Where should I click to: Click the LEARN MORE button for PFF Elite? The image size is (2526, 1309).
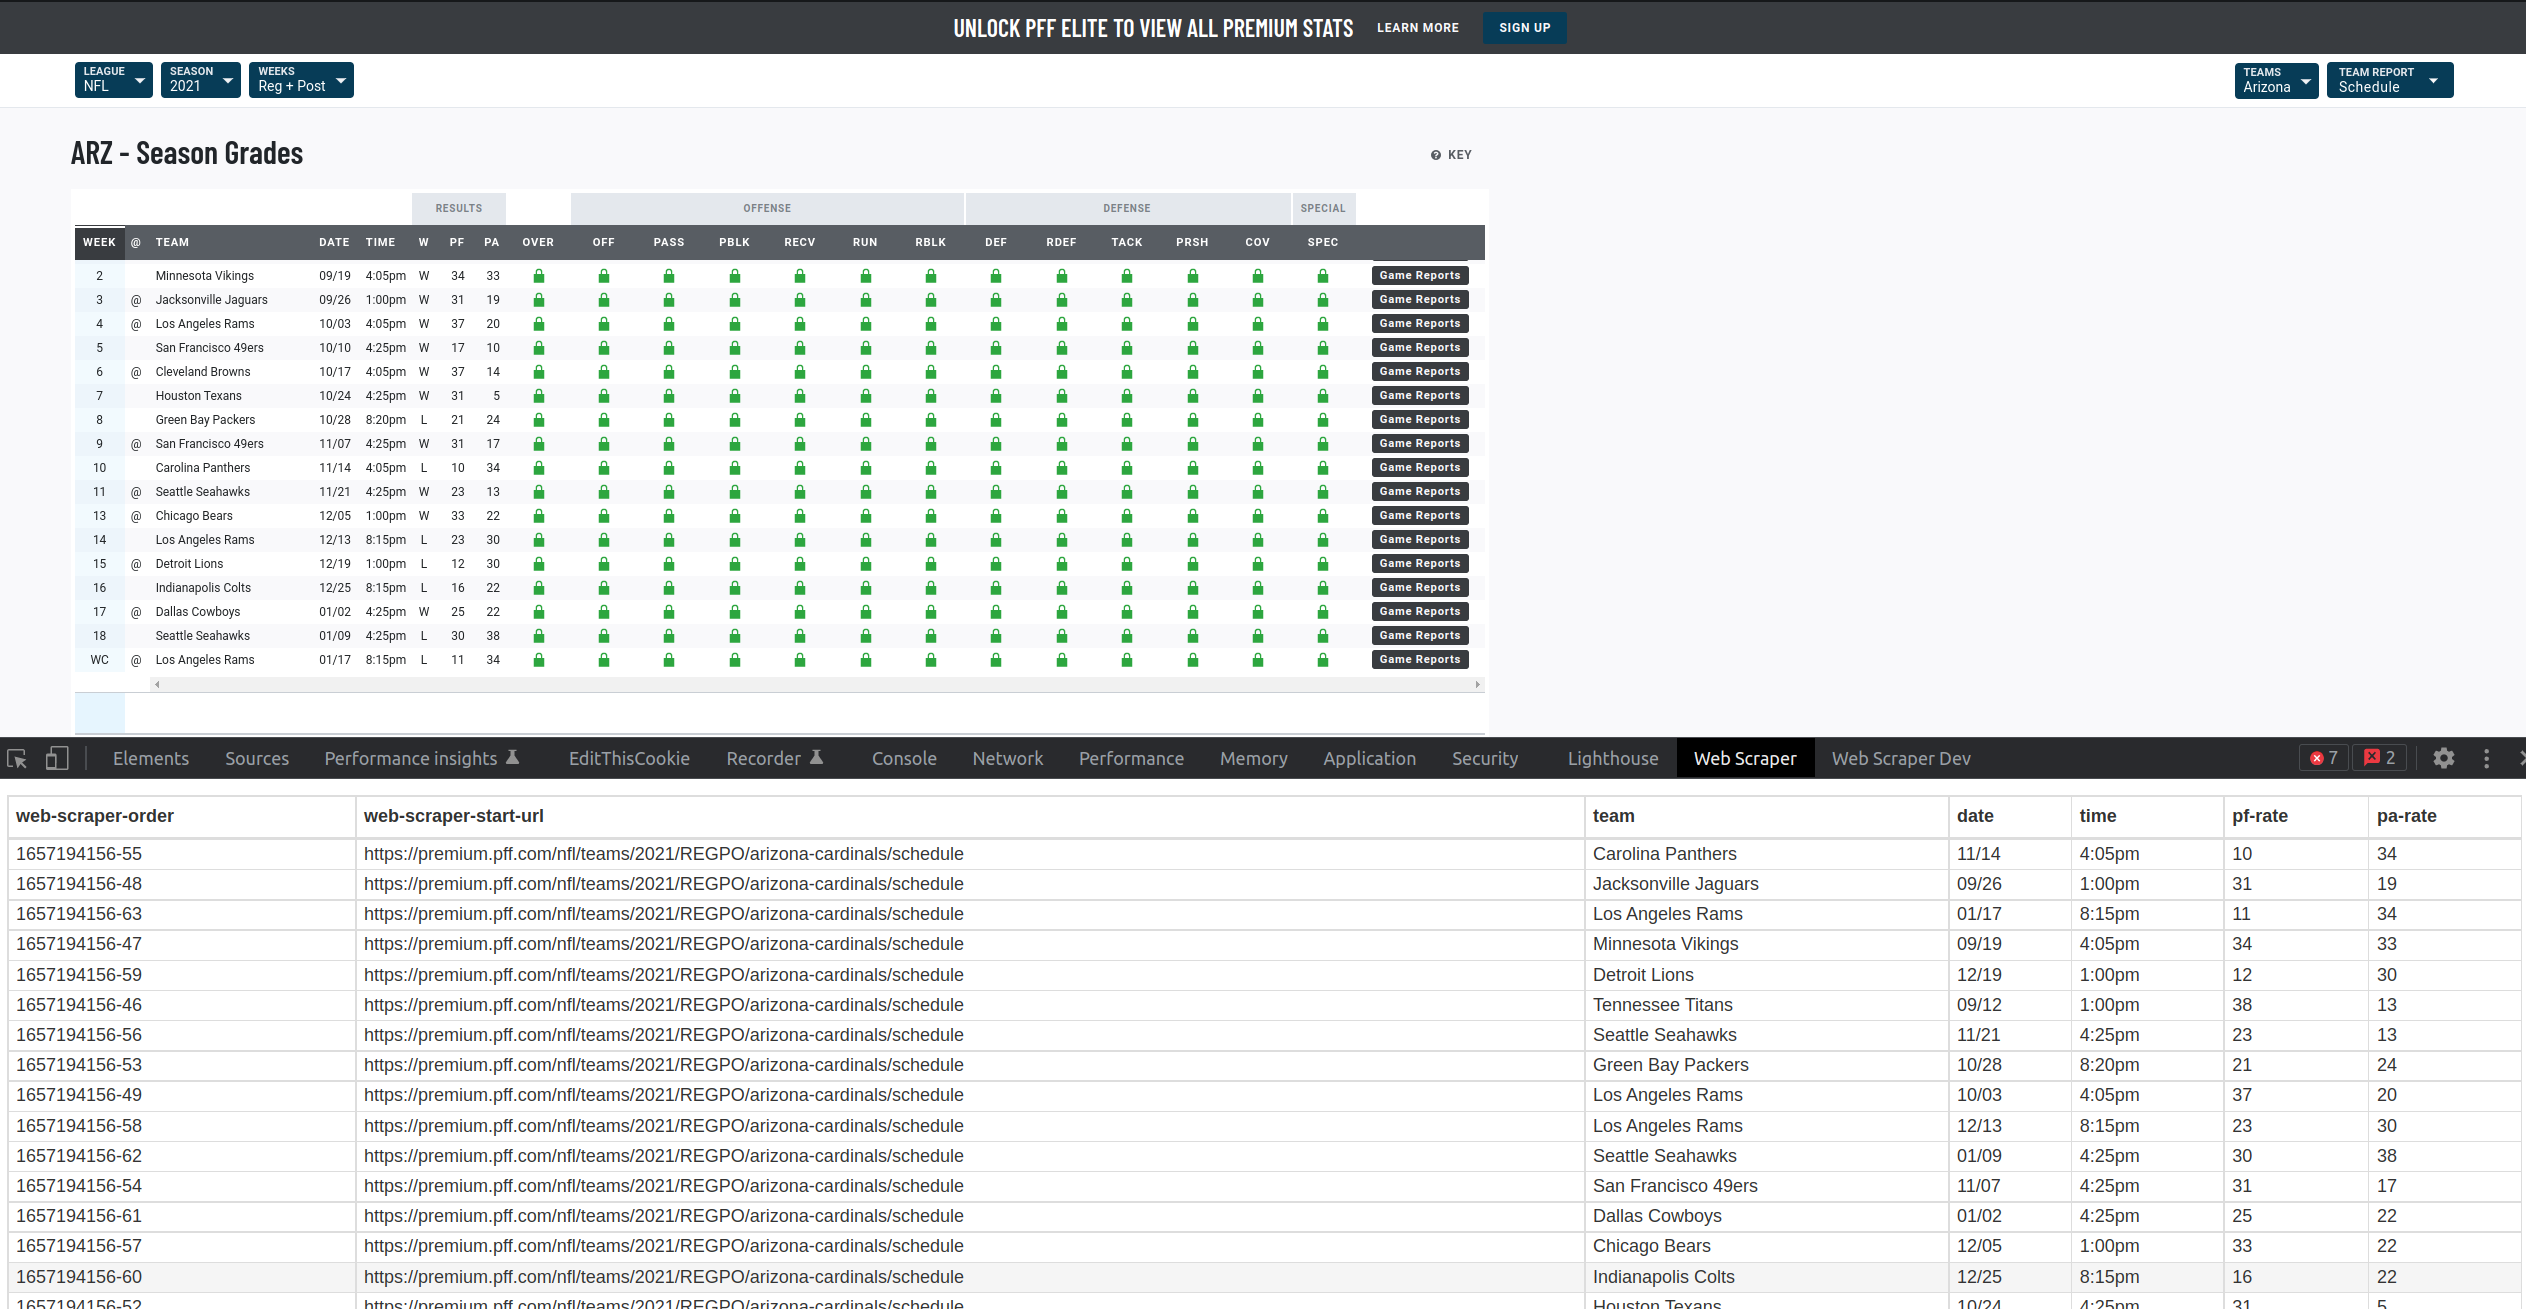(x=1416, y=27)
